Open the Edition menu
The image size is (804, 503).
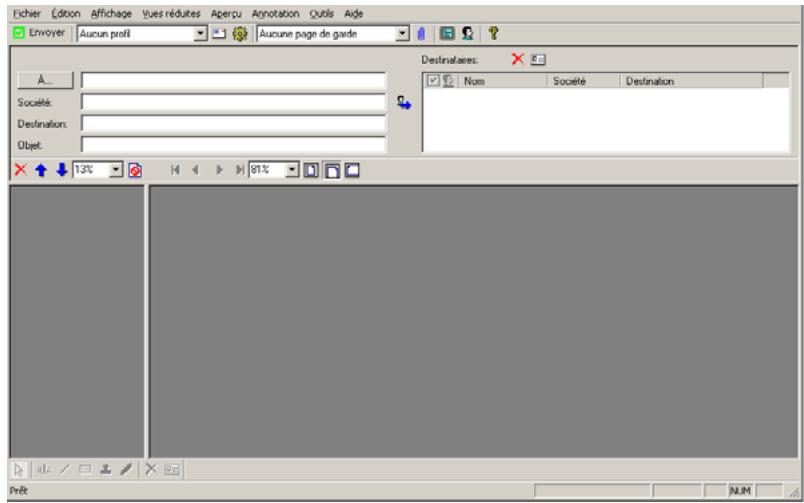tap(66, 14)
